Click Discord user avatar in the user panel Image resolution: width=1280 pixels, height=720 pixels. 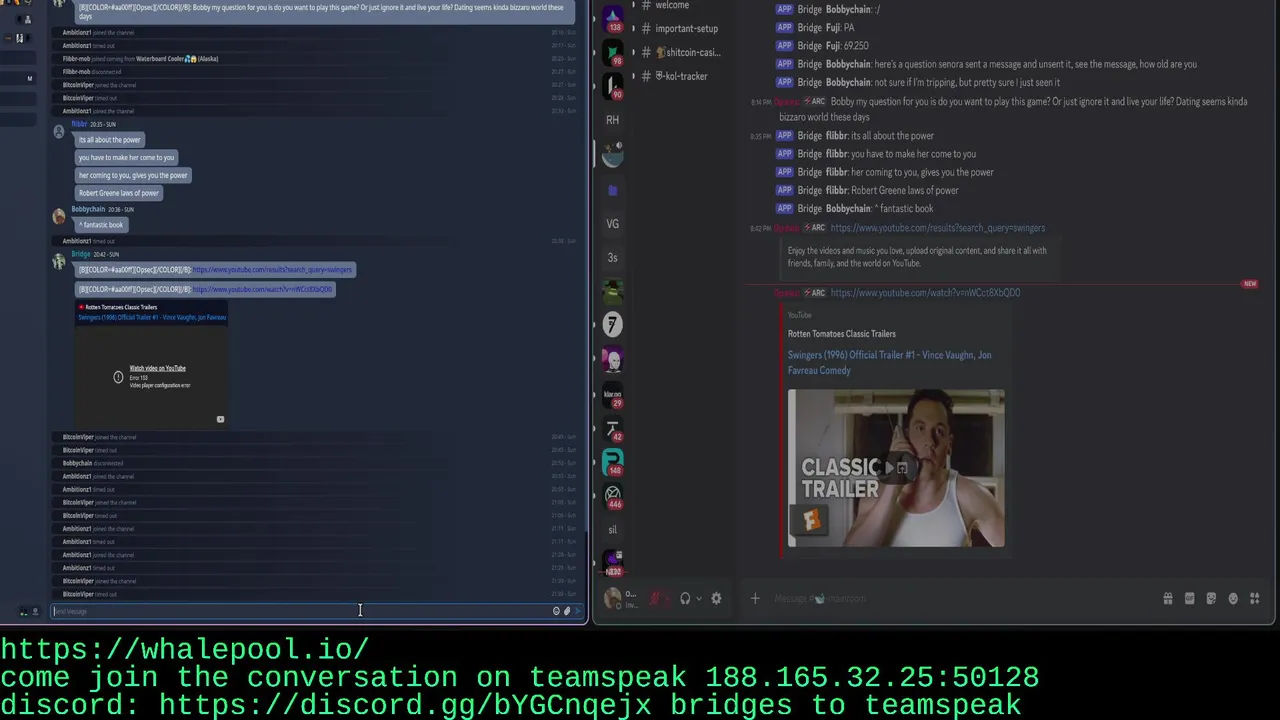coord(613,599)
